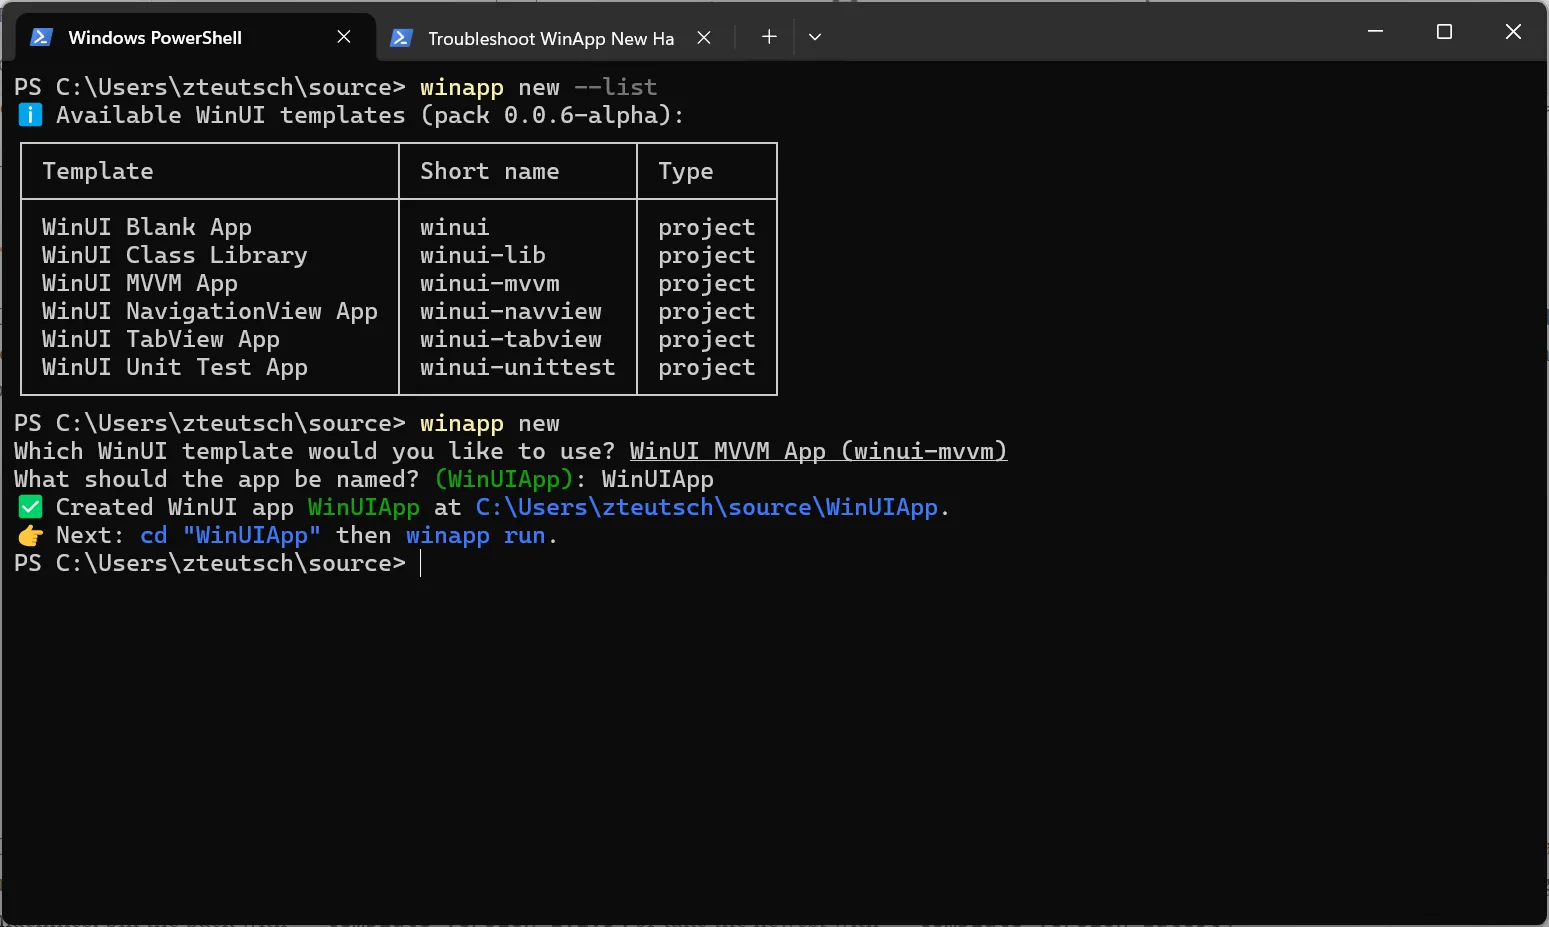The width and height of the screenshot is (1549, 927).
Task: Click at the active prompt cursor
Action: pyautogui.click(x=421, y=563)
